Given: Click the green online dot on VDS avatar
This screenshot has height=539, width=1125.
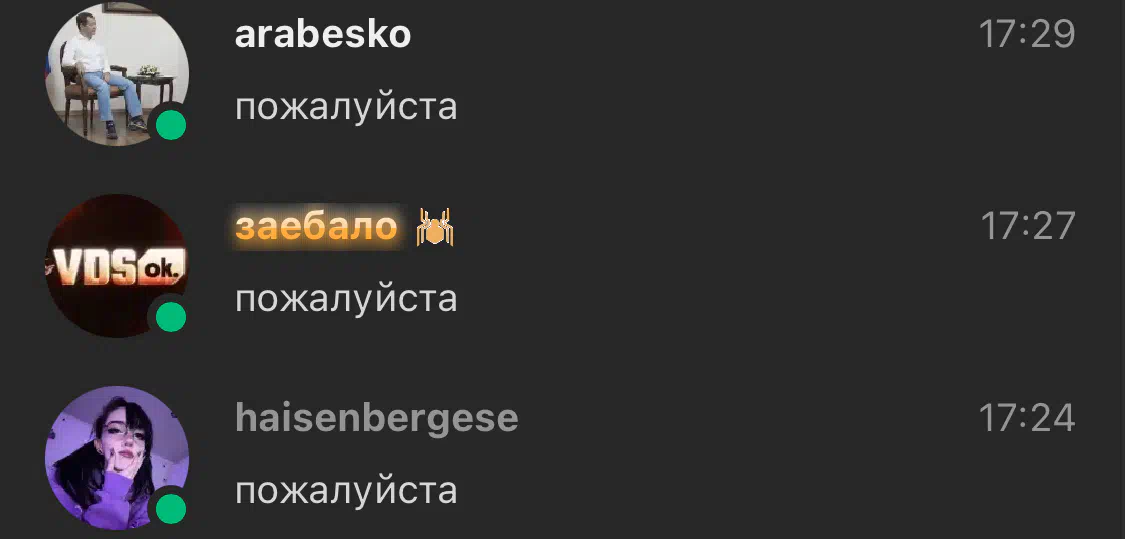Looking at the screenshot, I should [x=171, y=317].
